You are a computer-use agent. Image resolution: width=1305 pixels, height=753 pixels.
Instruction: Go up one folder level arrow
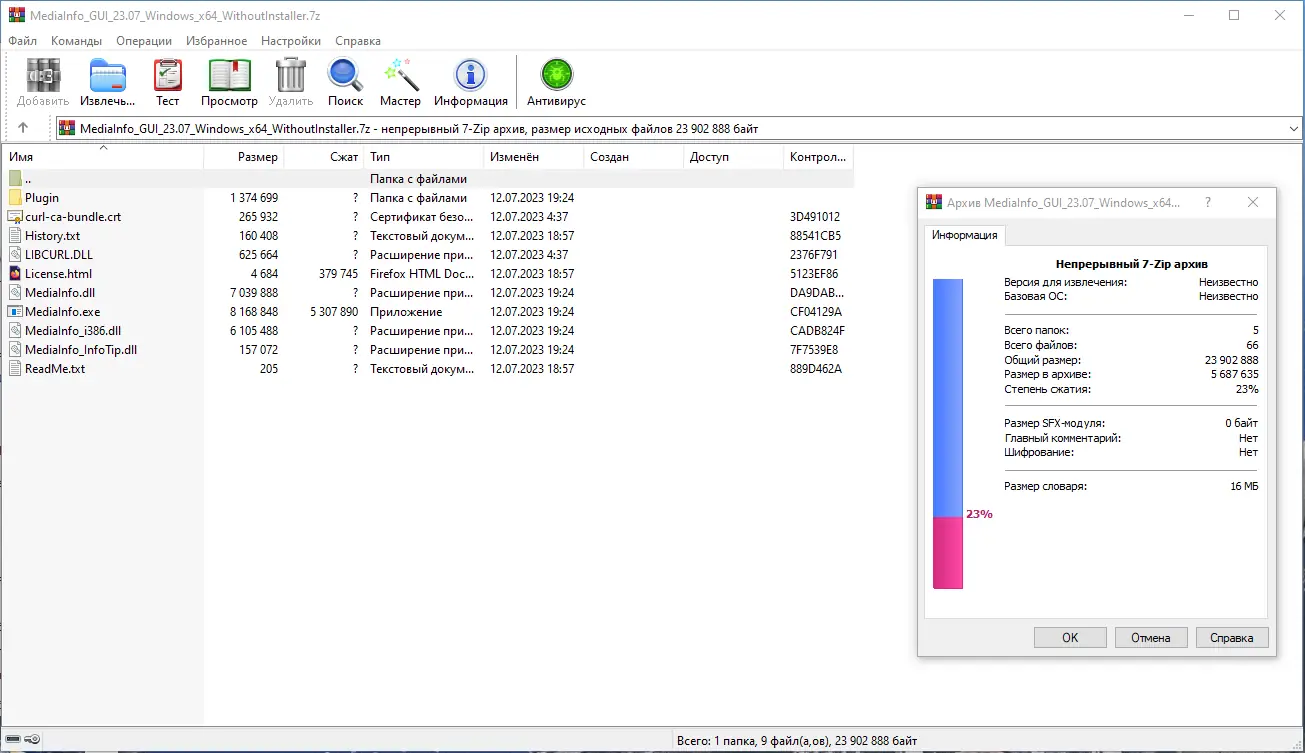[23, 128]
